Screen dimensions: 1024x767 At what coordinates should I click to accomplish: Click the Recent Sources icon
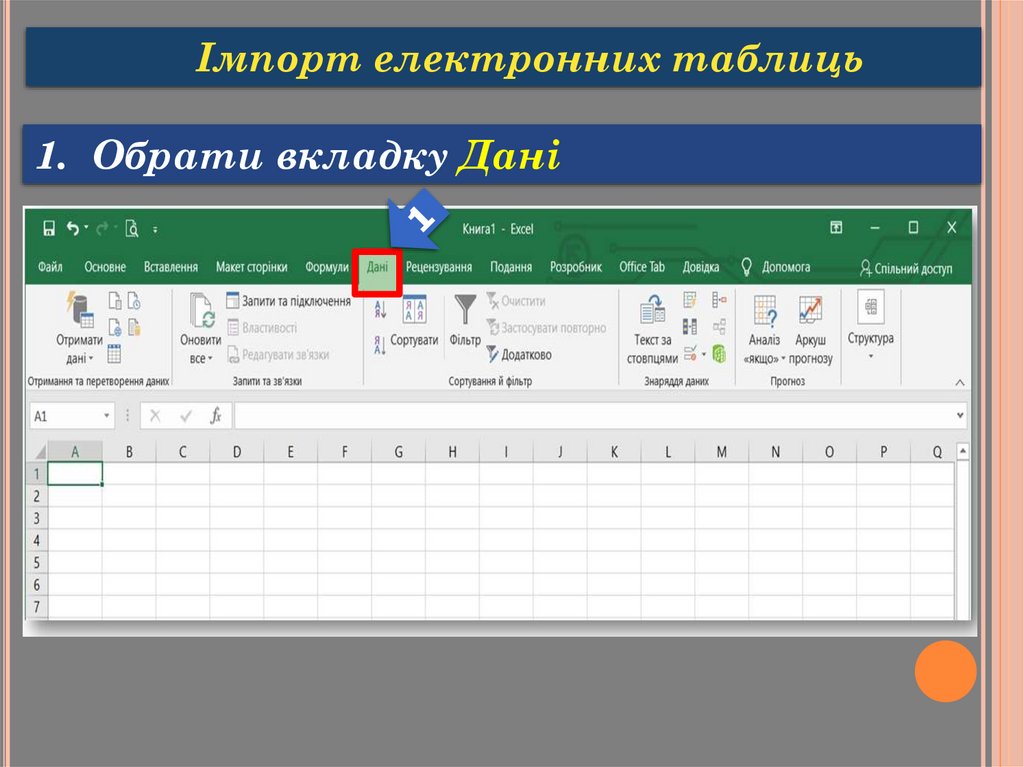pos(135,301)
